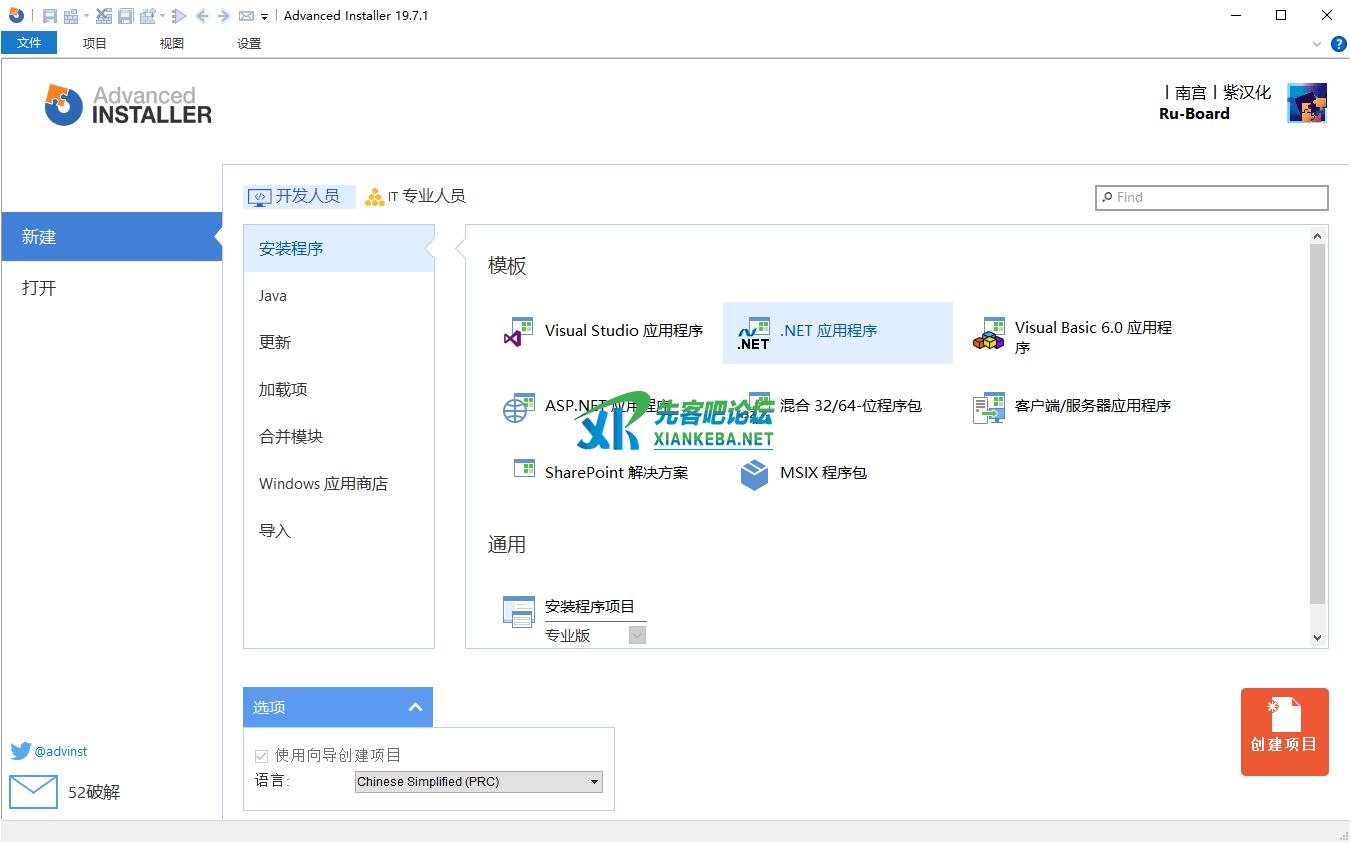1351x843 pixels.
Task: Click the mail envelope icon beside 52破解
Action: tap(33, 792)
